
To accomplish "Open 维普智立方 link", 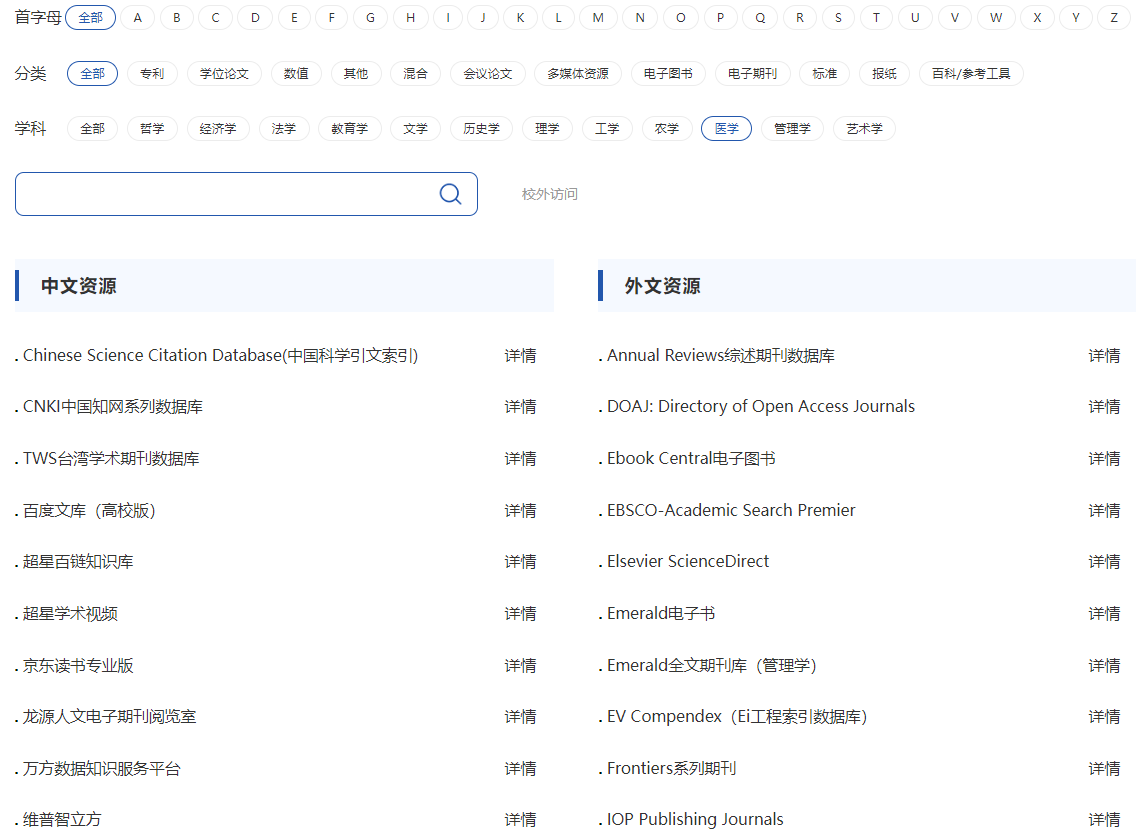I will point(62,820).
